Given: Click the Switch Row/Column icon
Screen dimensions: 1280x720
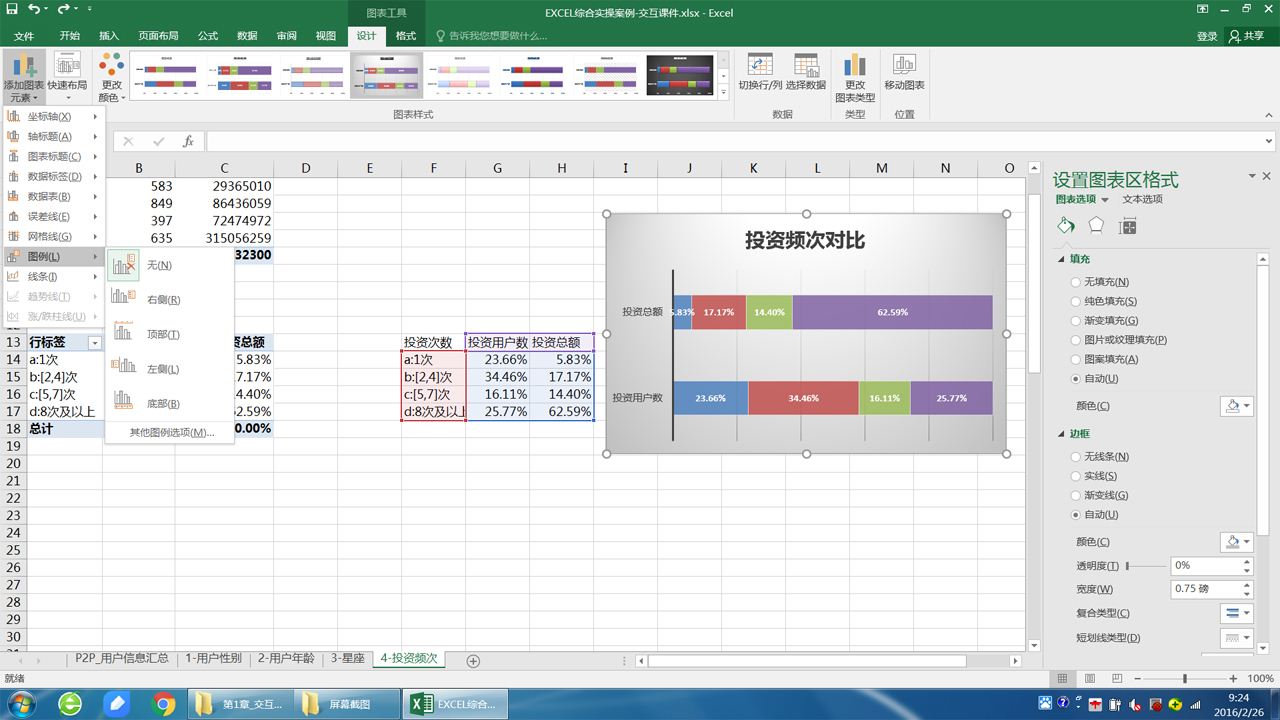Looking at the screenshot, I should pyautogui.click(x=760, y=72).
